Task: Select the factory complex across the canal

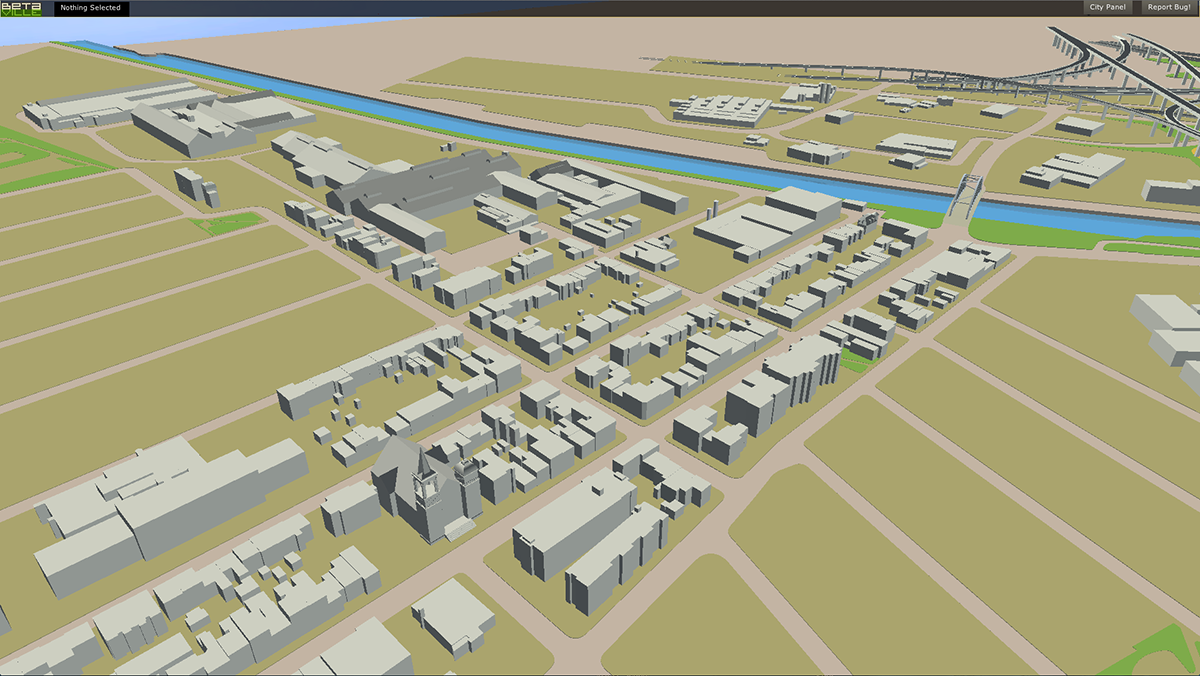Action: click(x=720, y=110)
